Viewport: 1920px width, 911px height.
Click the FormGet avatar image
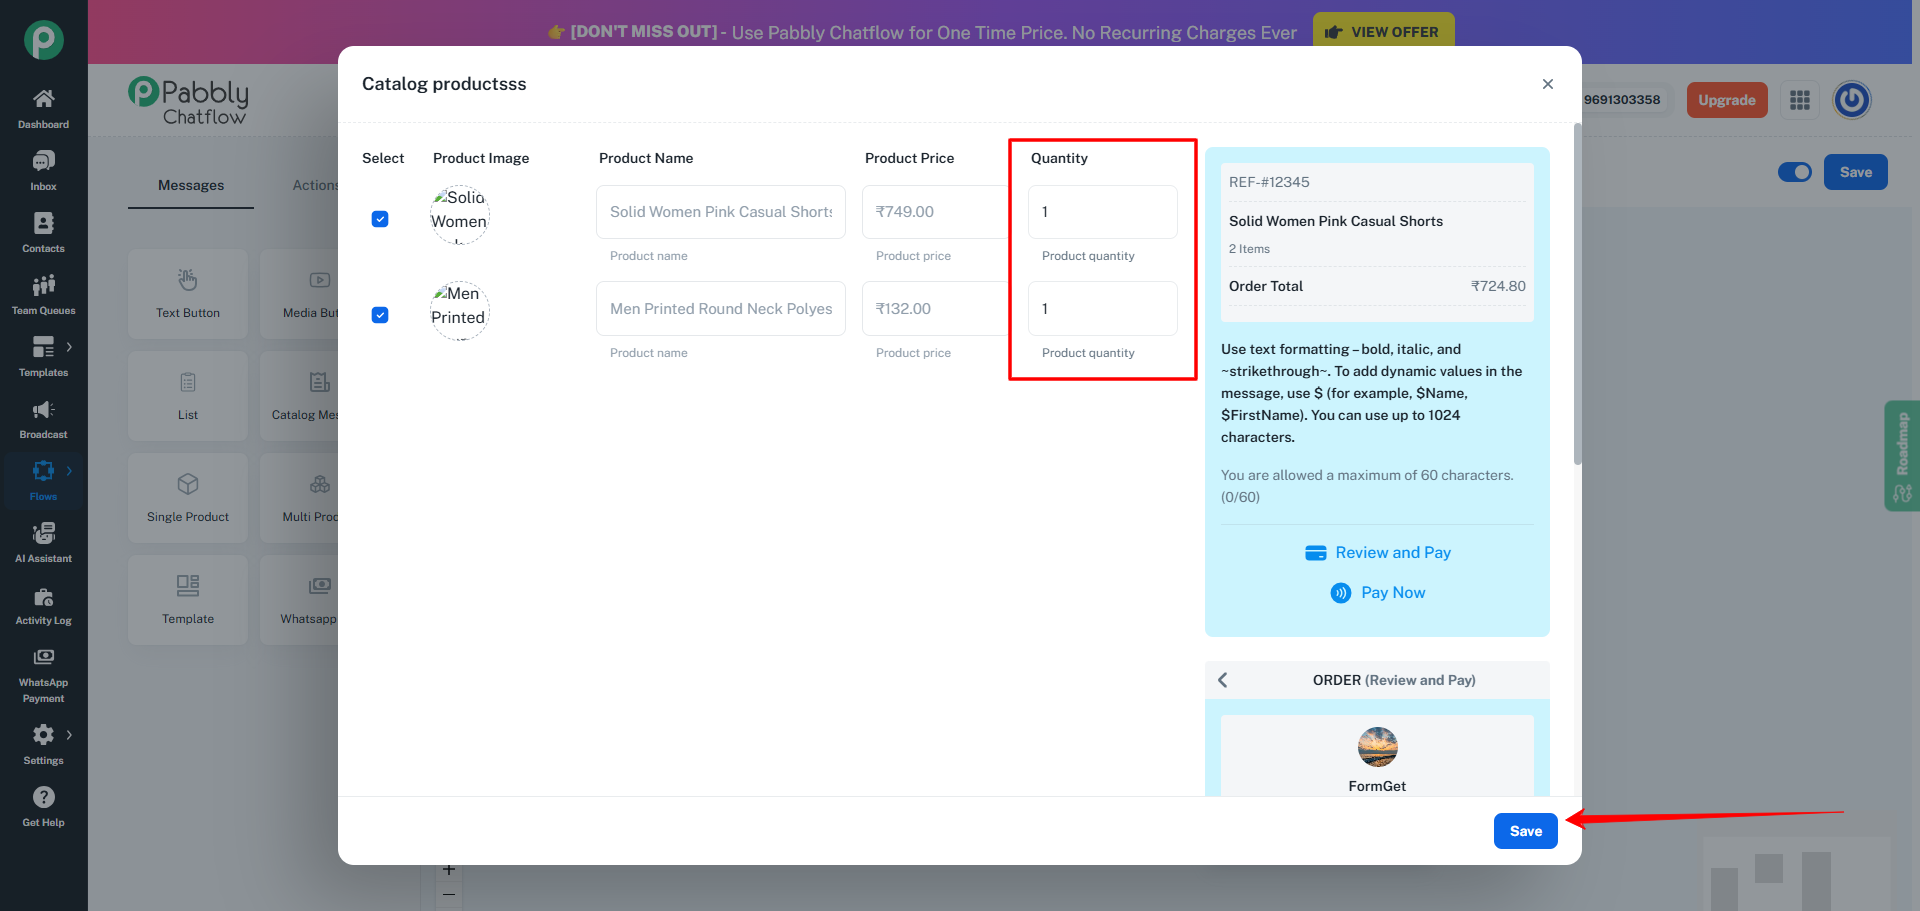click(1378, 747)
